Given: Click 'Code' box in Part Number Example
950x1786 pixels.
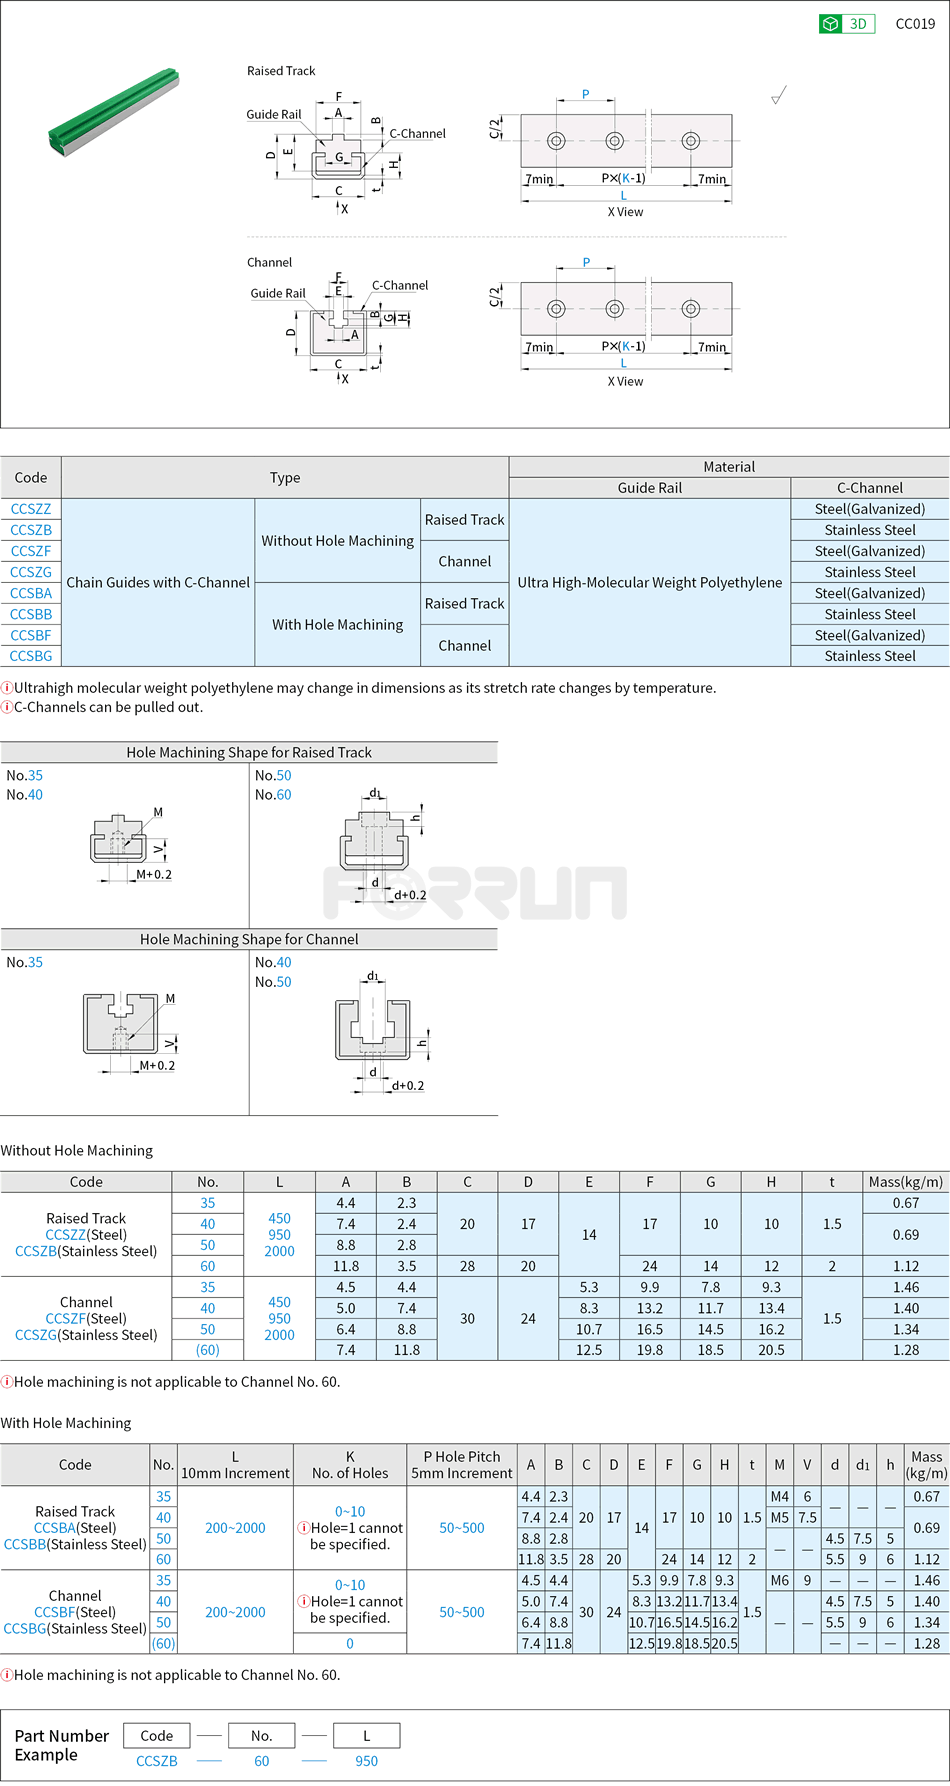Looking at the screenshot, I should click(x=157, y=1736).
